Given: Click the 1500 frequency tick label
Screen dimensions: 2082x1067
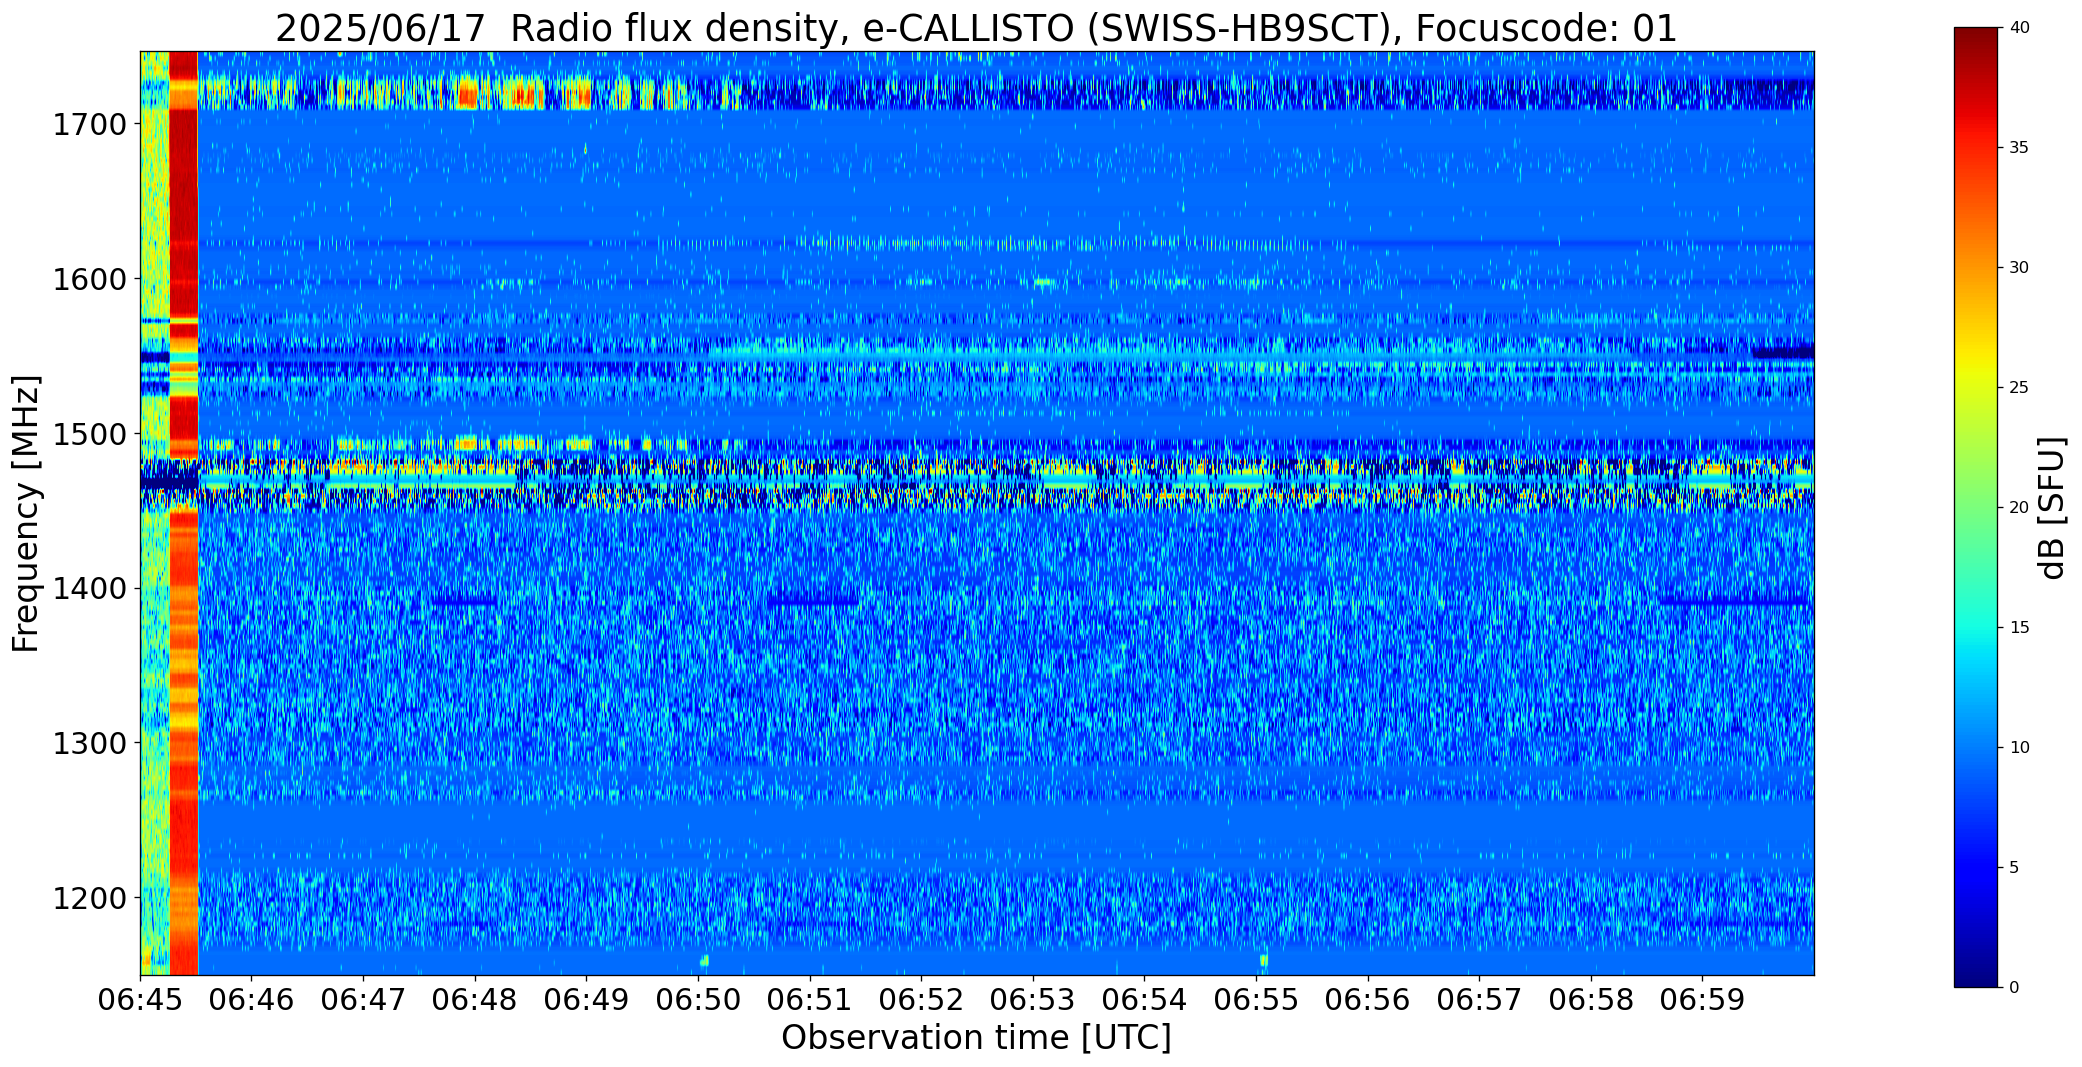Looking at the screenshot, I should click(89, 434).
